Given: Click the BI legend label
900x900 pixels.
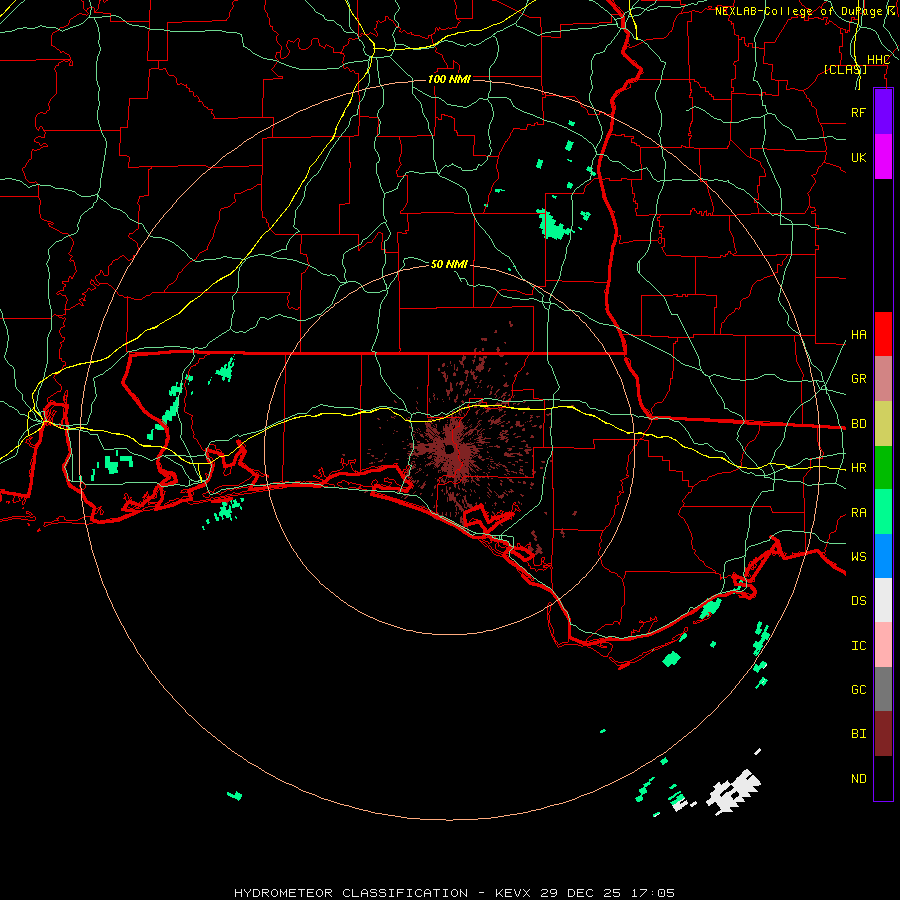Looking at the screenshot, I should point(858,734).
